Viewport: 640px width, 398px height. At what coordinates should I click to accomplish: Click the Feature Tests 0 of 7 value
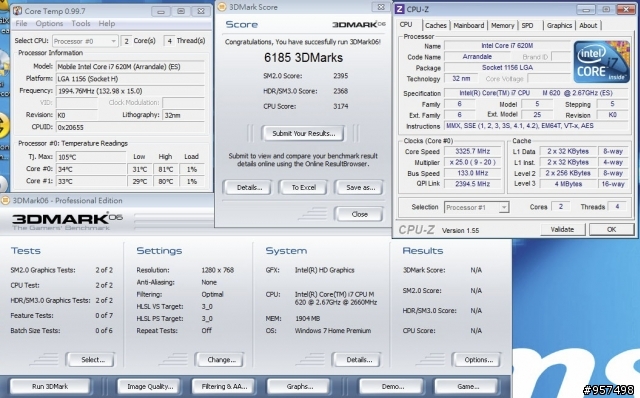(104, 316)
